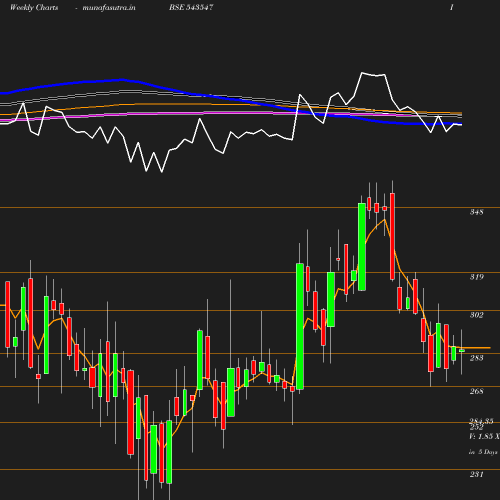Select the 348 price level label
Viewport: 500px width, 500px height.
[x=476, y=212]
